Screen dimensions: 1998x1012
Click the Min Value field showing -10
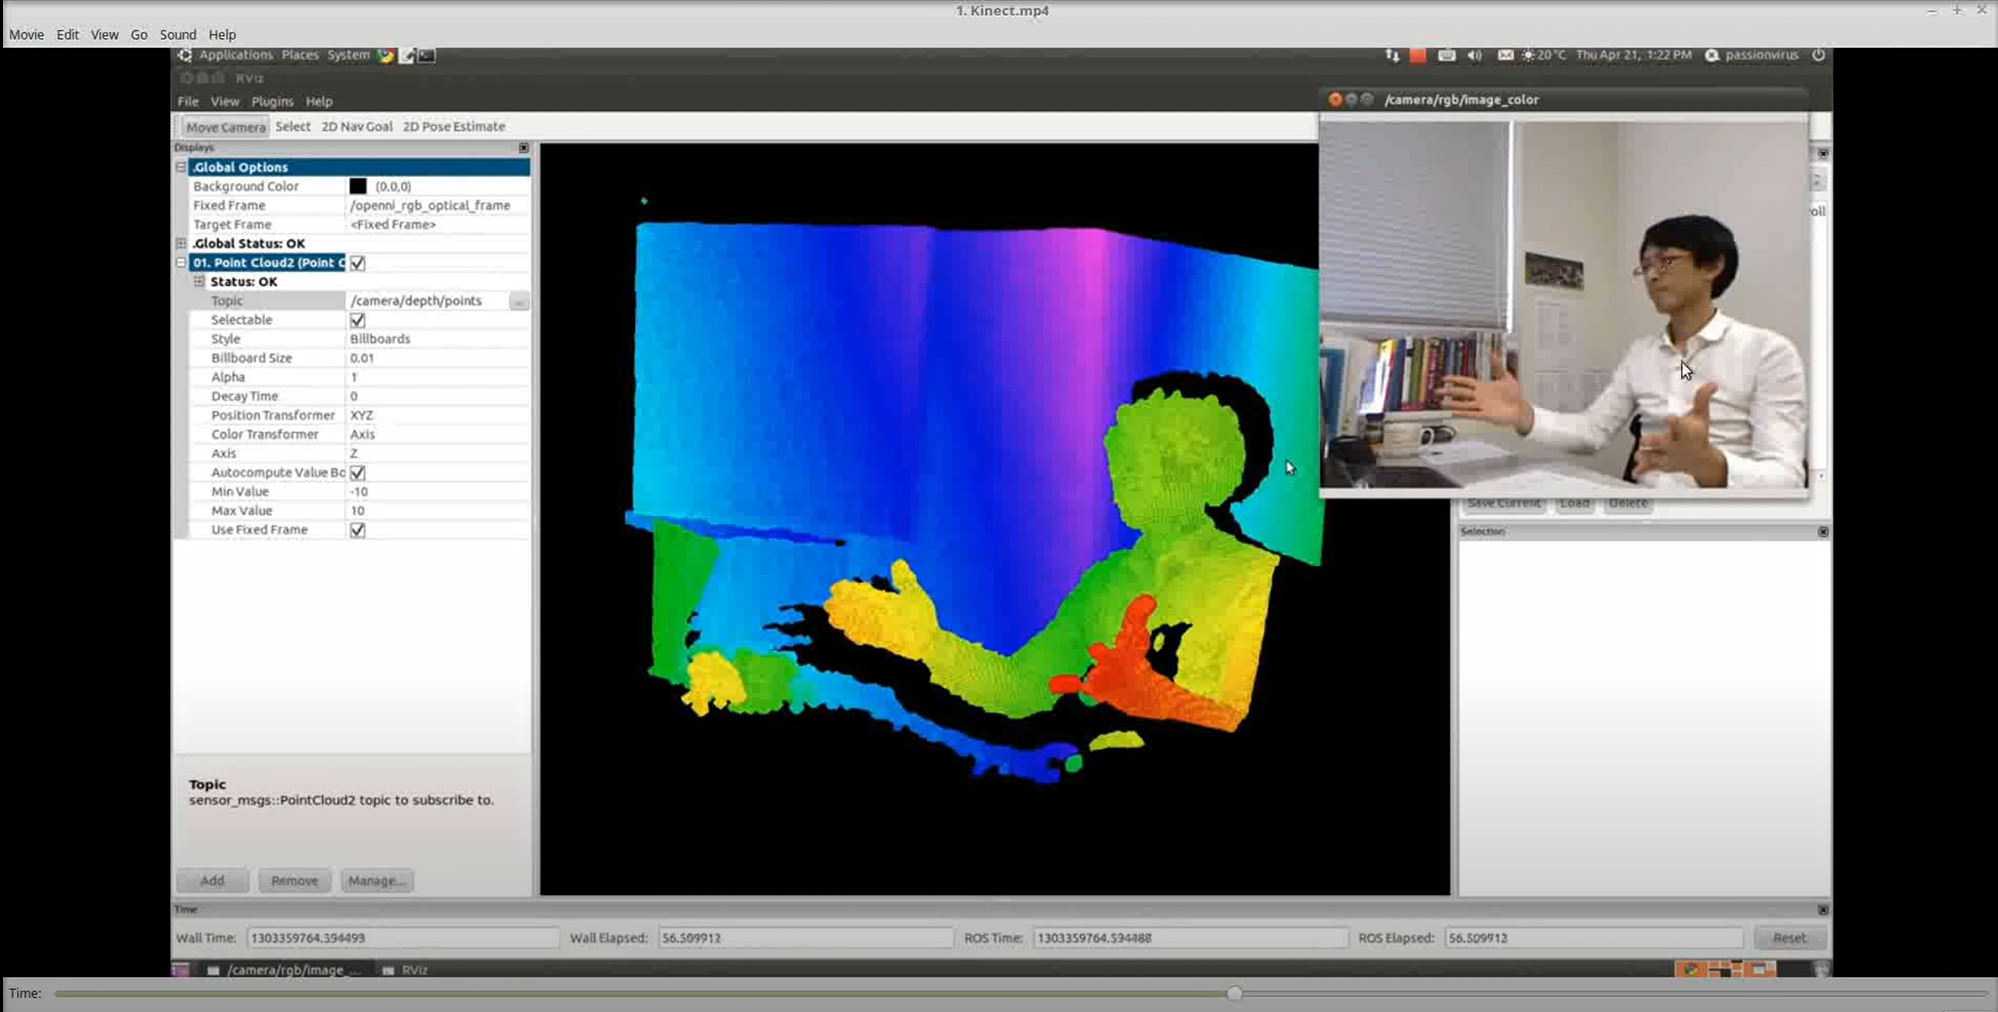437,492
